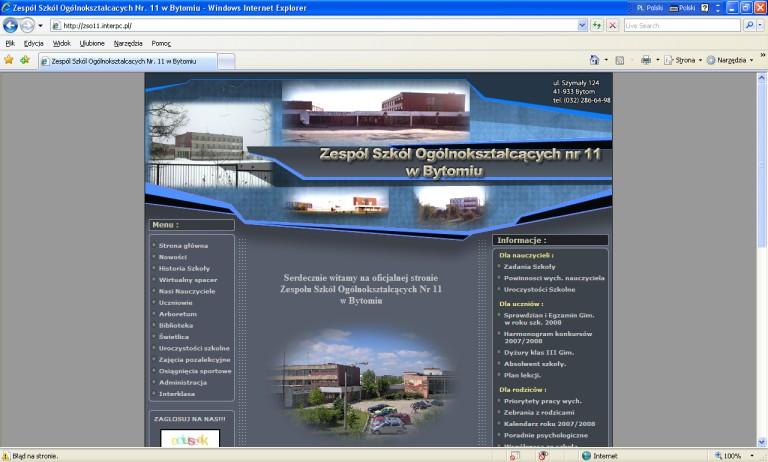Viewport: 768px width, 462px height.
Task: Open the Wirtualny spacer link
Action: click(x=188, y=280)
